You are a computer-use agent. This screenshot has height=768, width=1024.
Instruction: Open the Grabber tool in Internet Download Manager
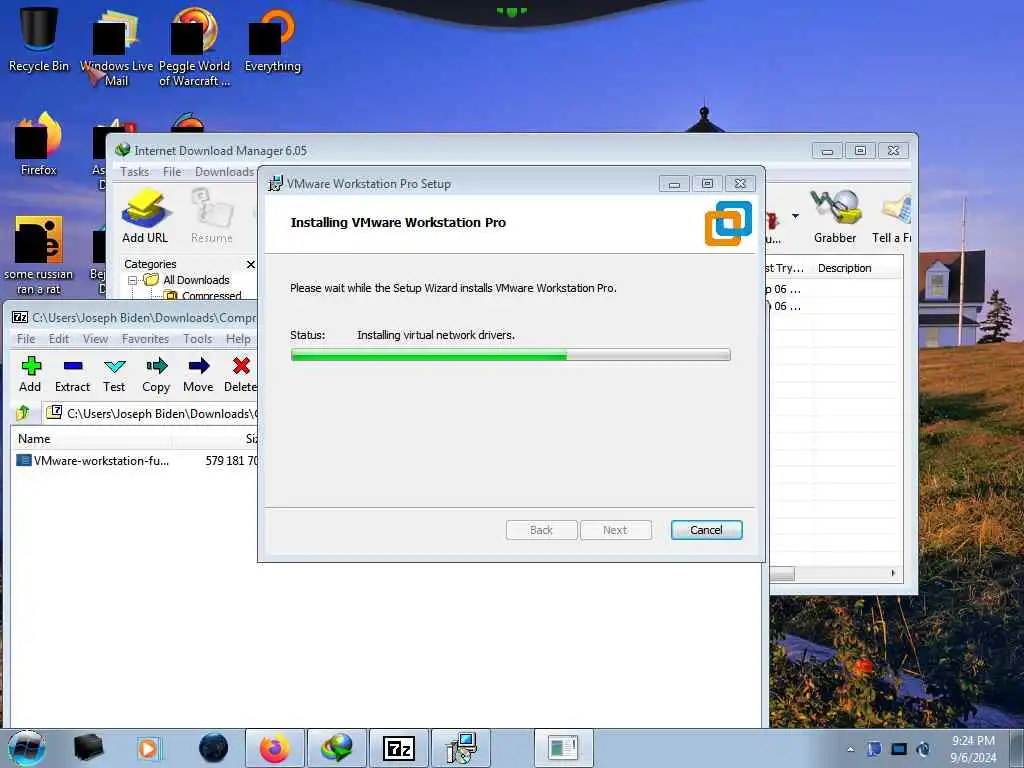835,216
